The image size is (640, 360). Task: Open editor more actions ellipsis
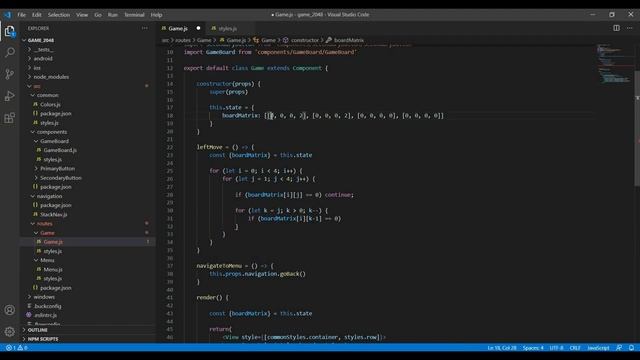tap(630, 28)
